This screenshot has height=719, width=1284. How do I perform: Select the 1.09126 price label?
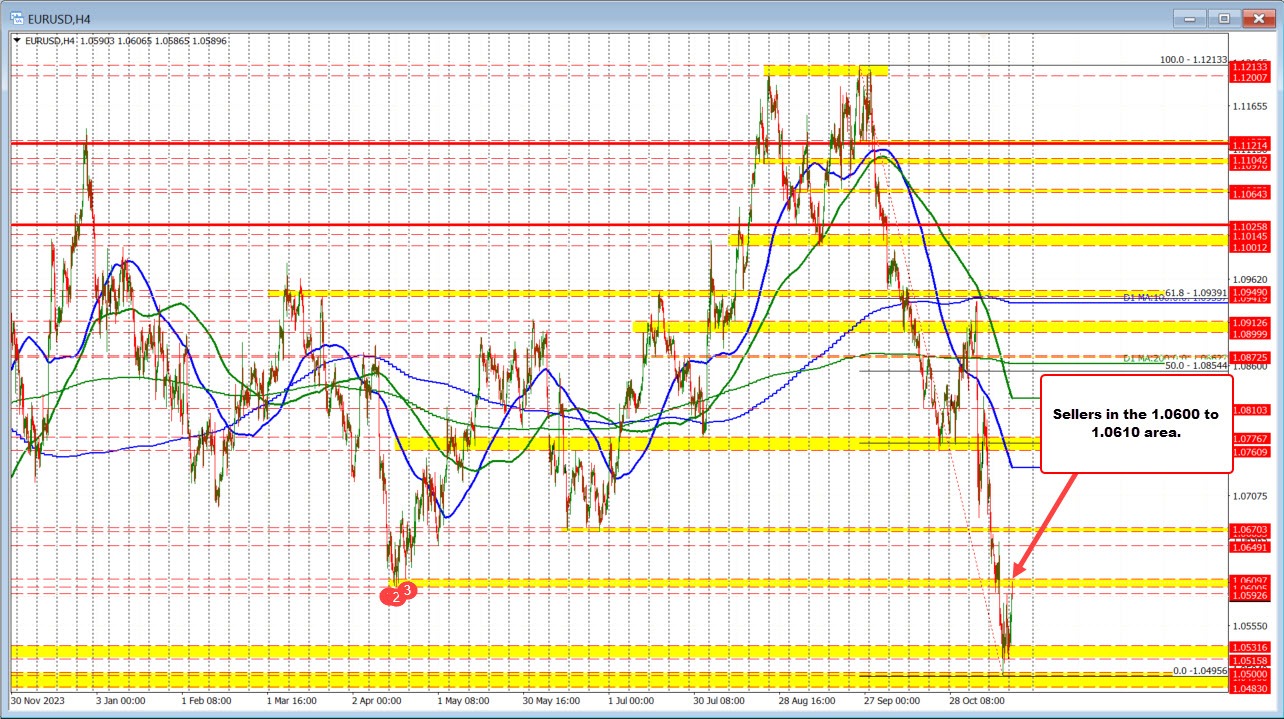coord(1250,322)
